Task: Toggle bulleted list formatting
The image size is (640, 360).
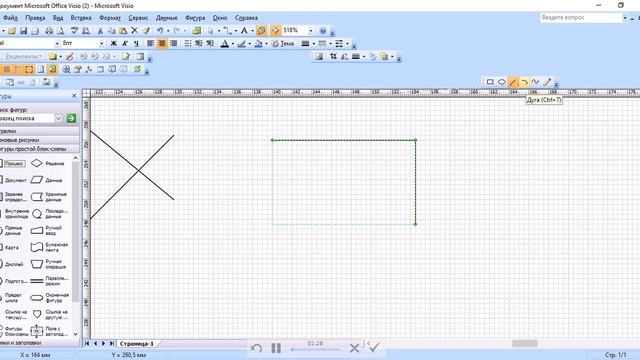Action: 188,43
